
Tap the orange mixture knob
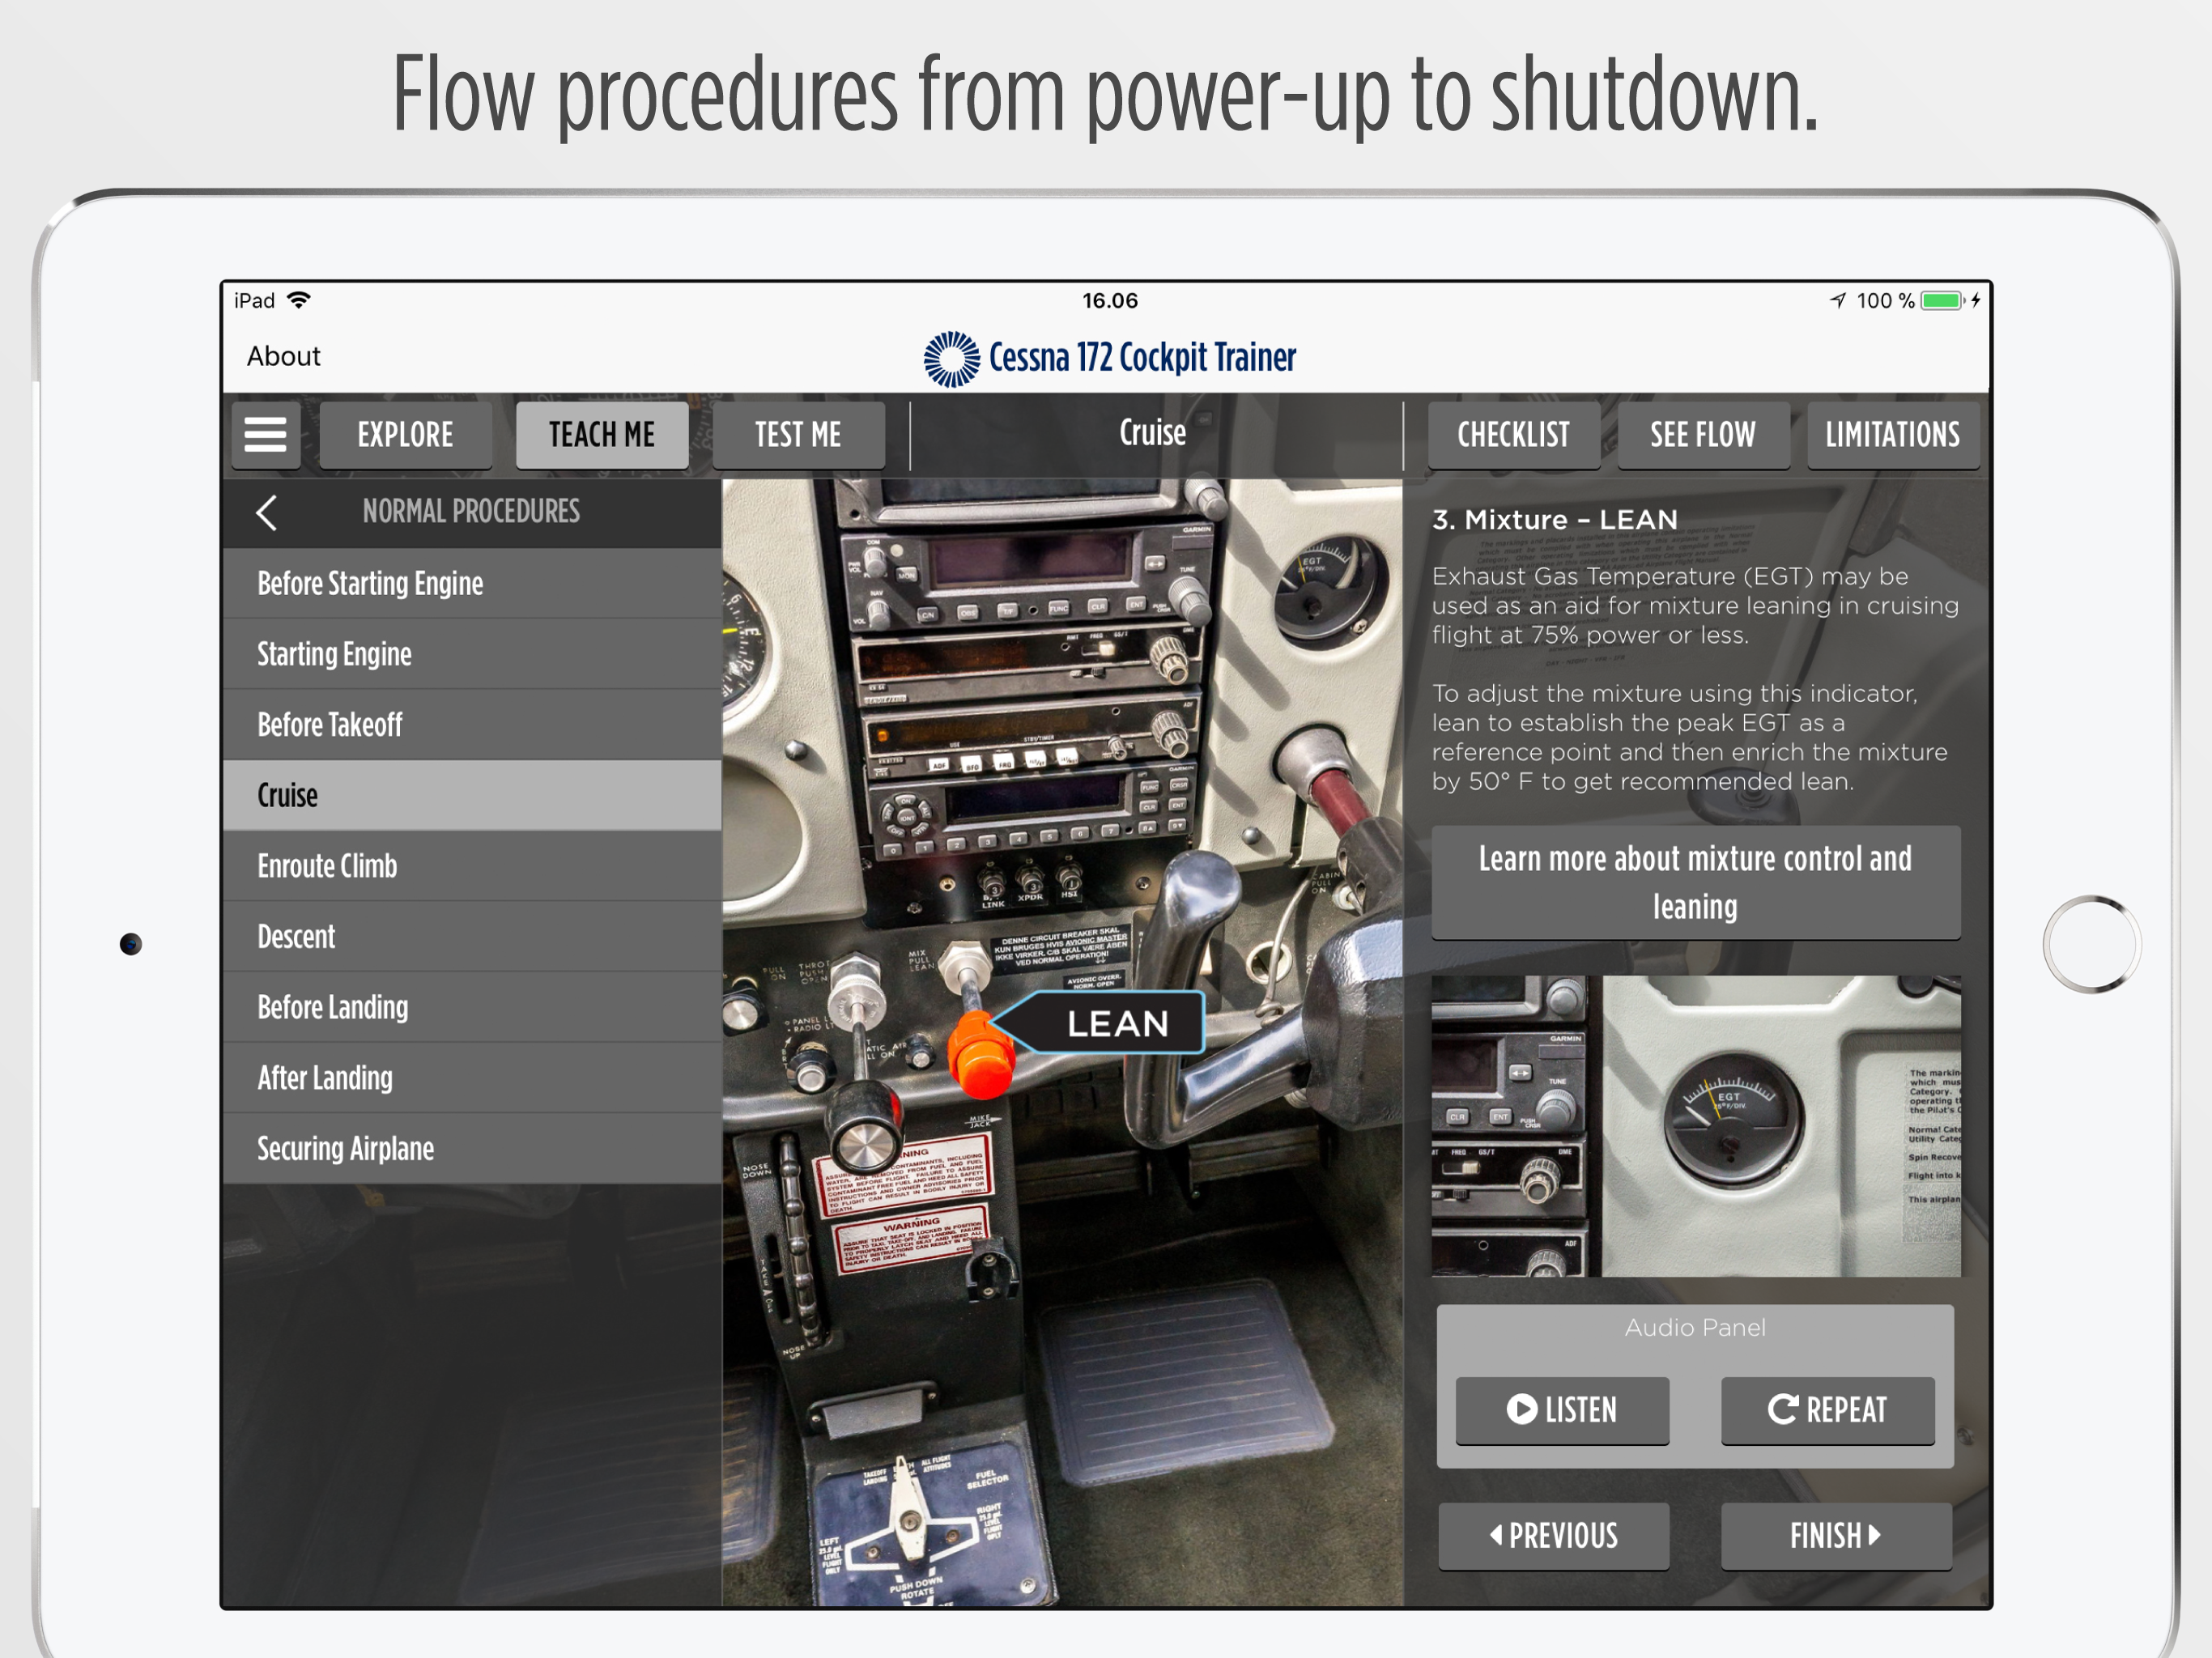pyautogui.click(x=980, y=1056)
